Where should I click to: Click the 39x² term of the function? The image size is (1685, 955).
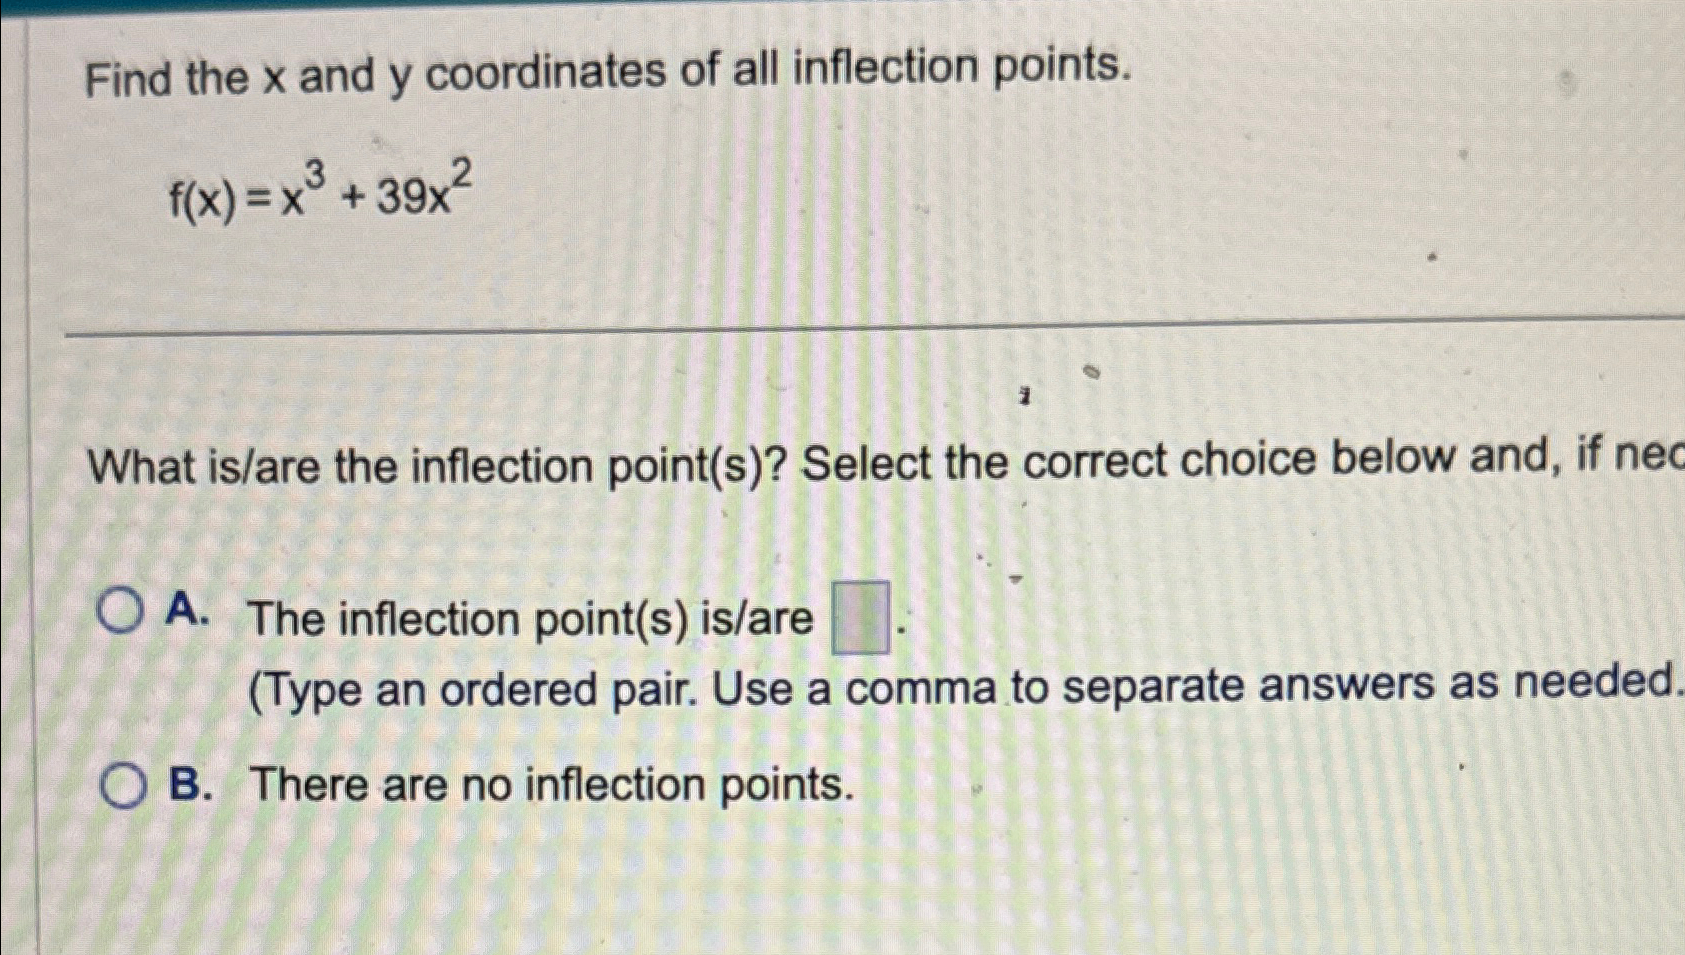pyautogui.click(x=420, y=195)
